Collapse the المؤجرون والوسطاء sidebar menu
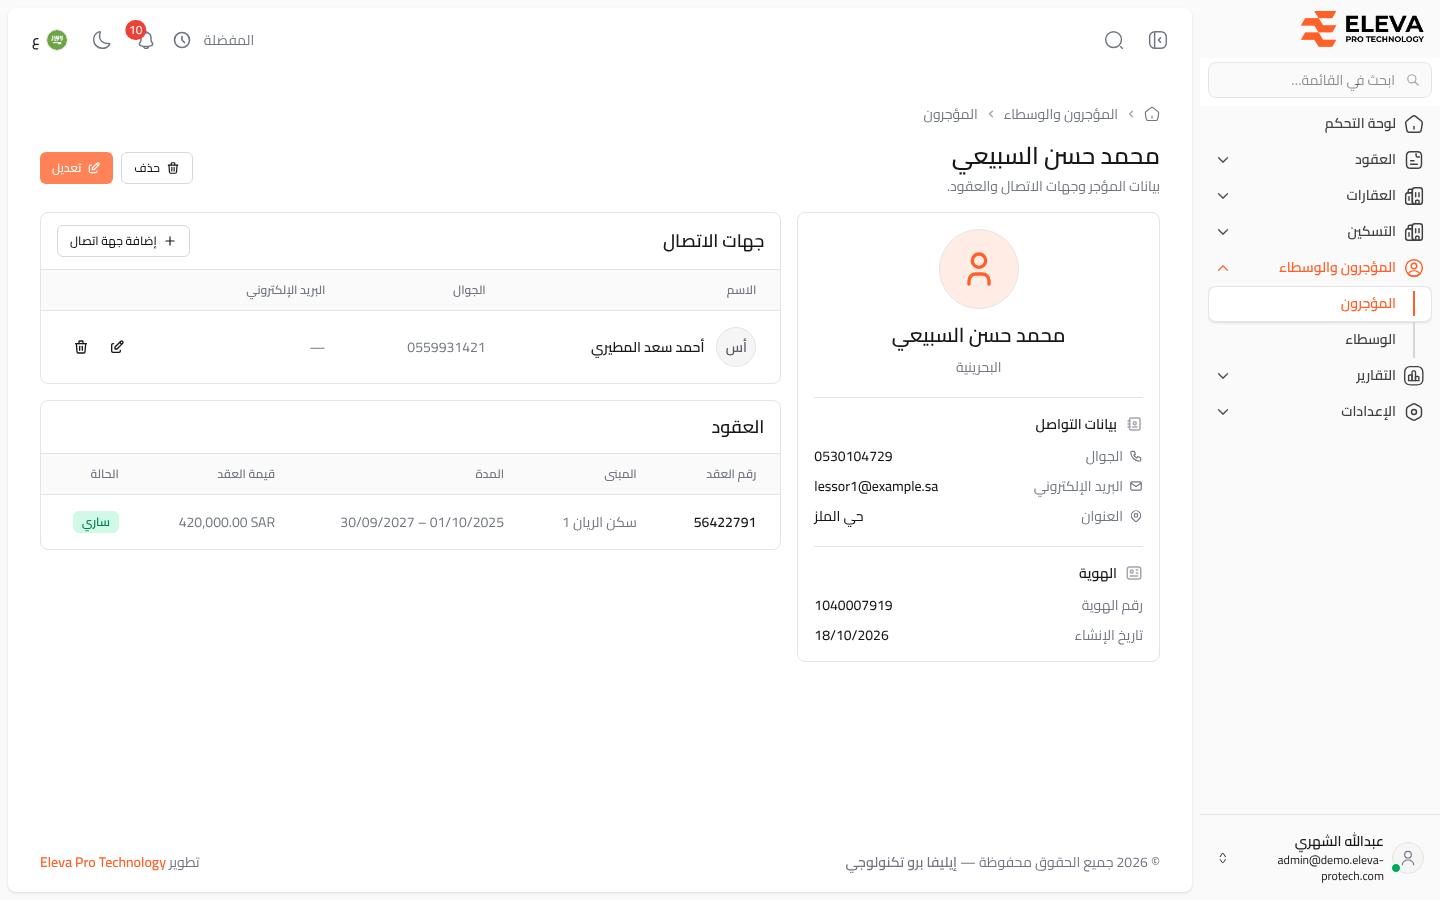Image resolution: width=1440 pixels, height=900 pixels. (x=1320, y=268)
